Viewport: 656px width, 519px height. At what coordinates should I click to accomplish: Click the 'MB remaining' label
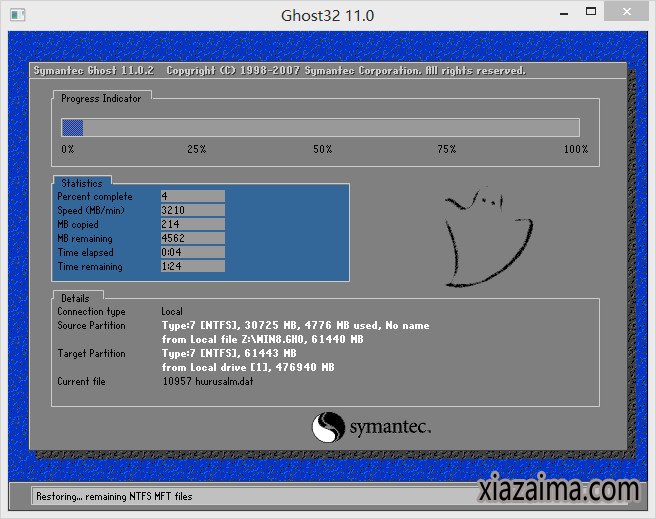tap(85, 238)
